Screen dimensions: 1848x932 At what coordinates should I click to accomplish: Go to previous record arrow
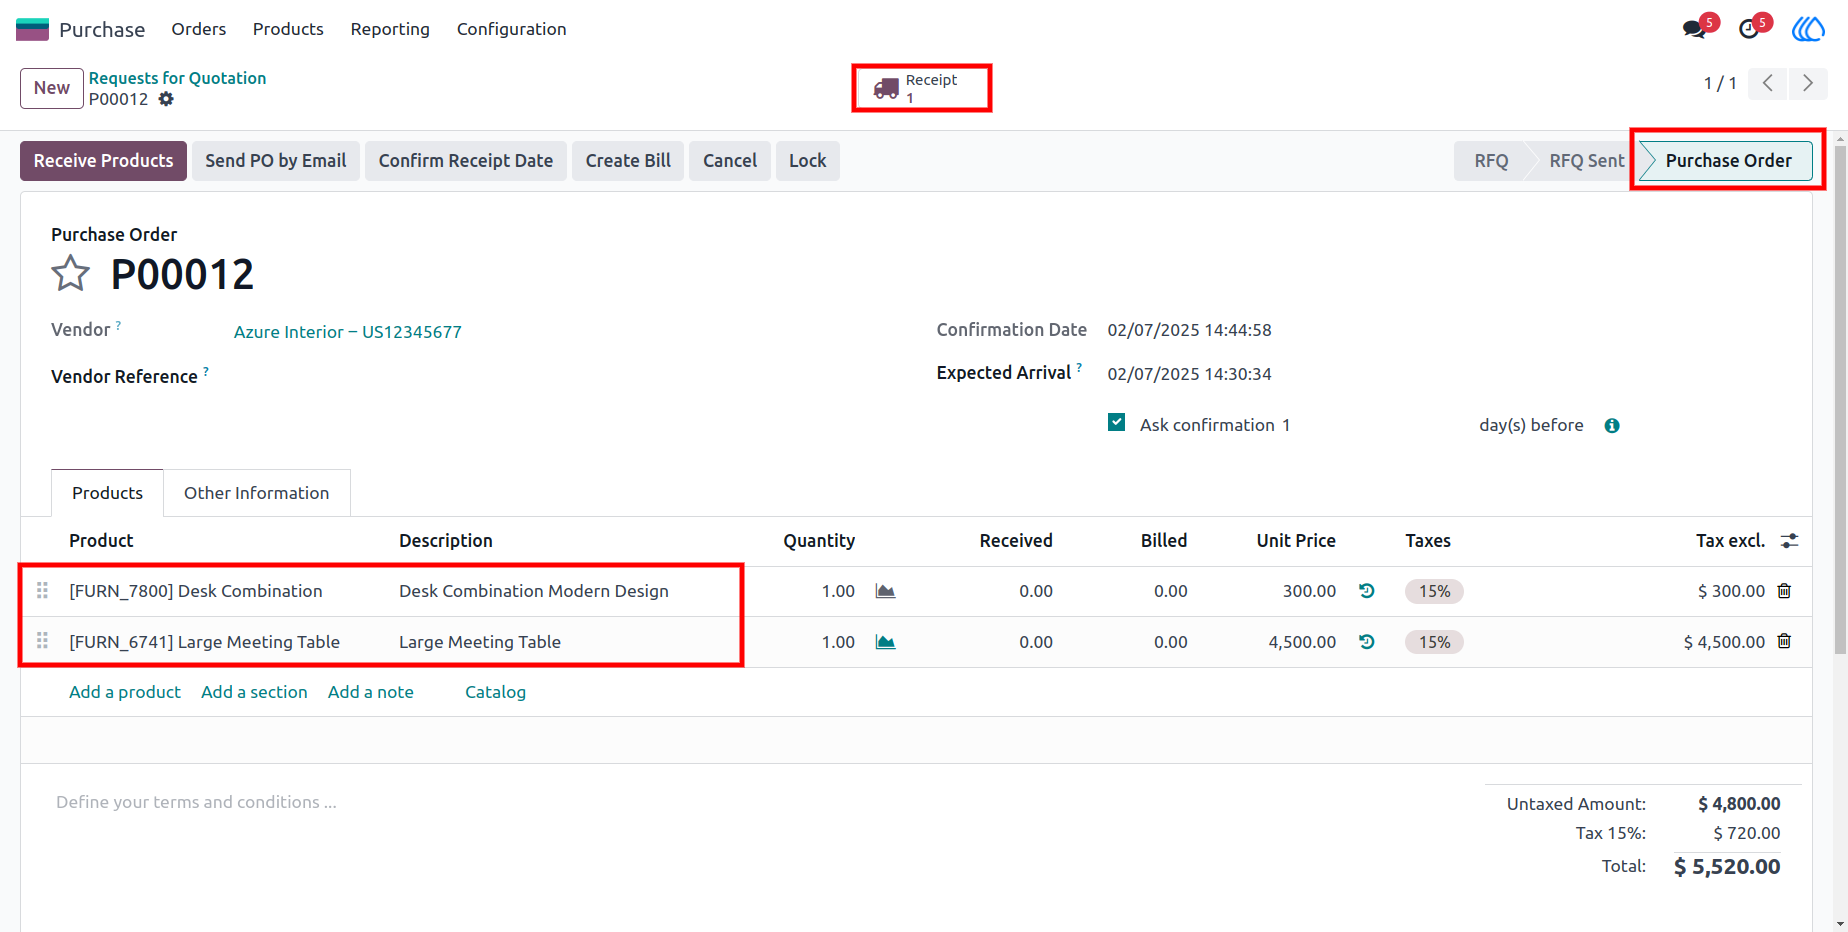(1768, 84)
